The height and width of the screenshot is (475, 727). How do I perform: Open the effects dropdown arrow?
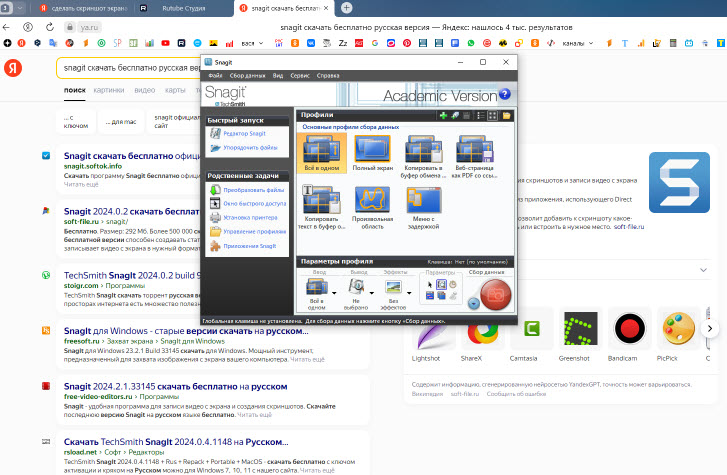coord(409,293)
